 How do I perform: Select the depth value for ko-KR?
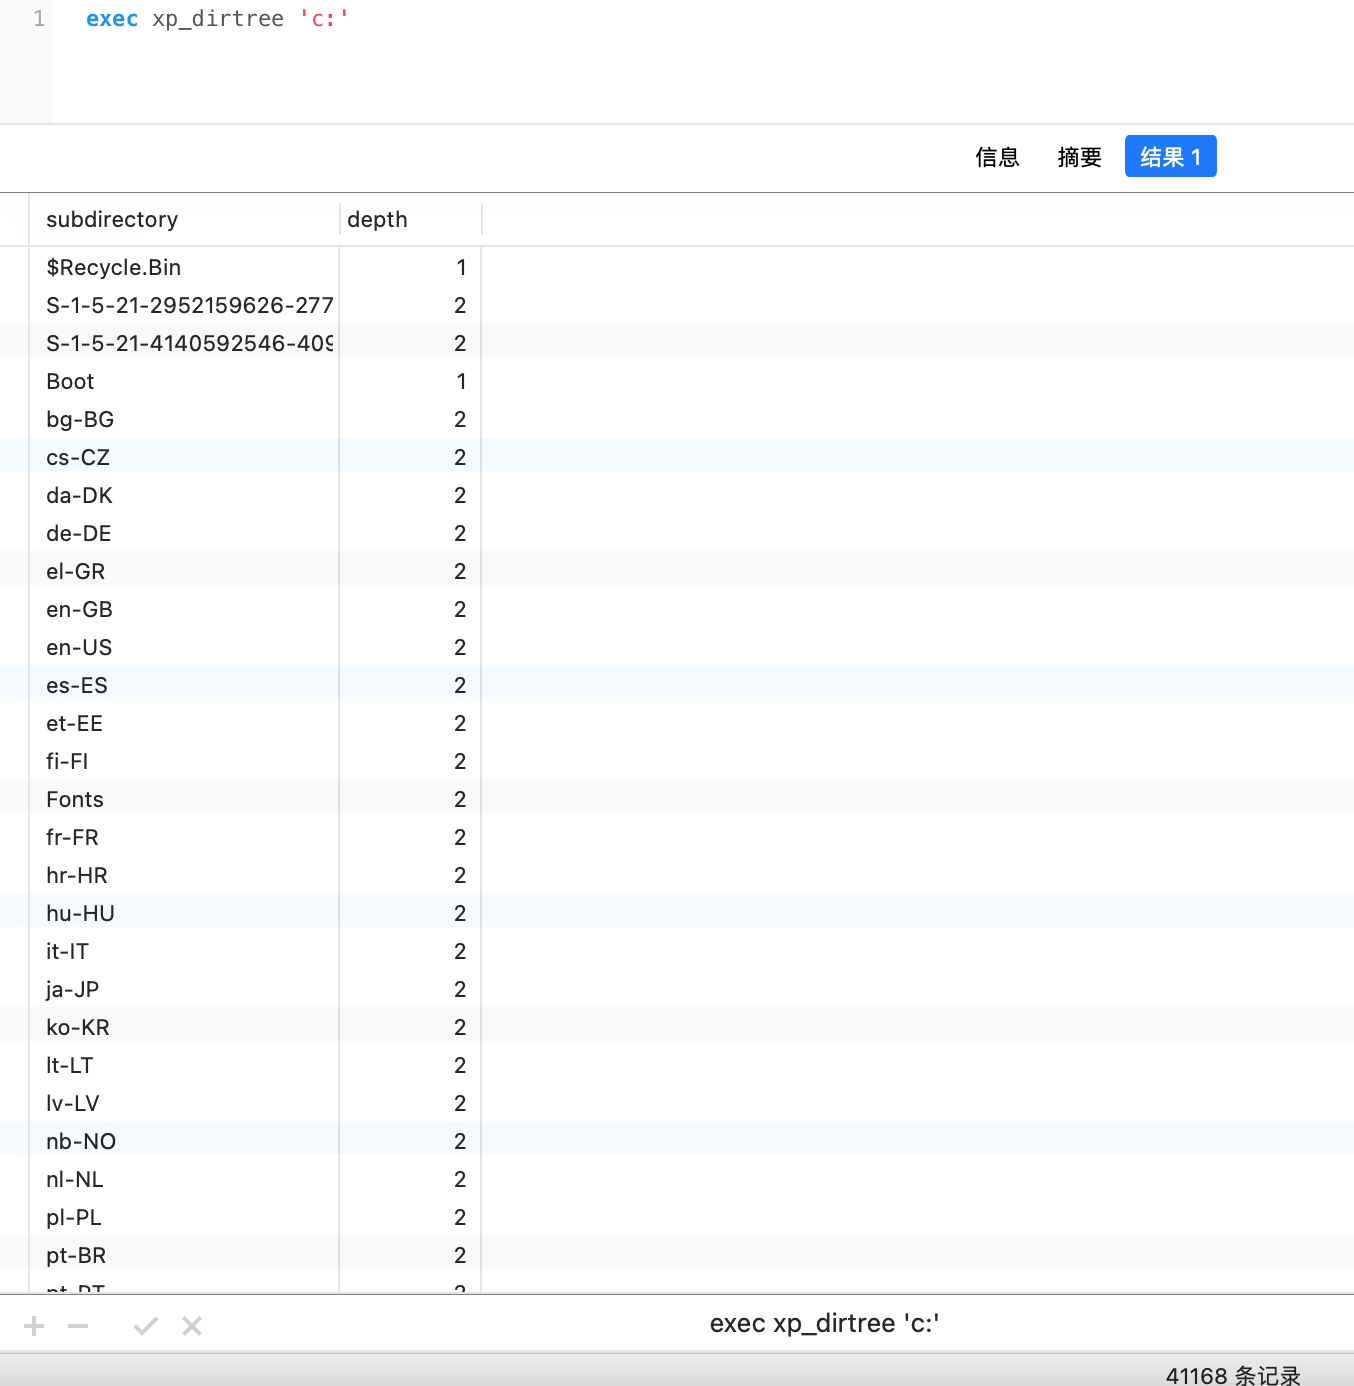tap(459, 1028)
